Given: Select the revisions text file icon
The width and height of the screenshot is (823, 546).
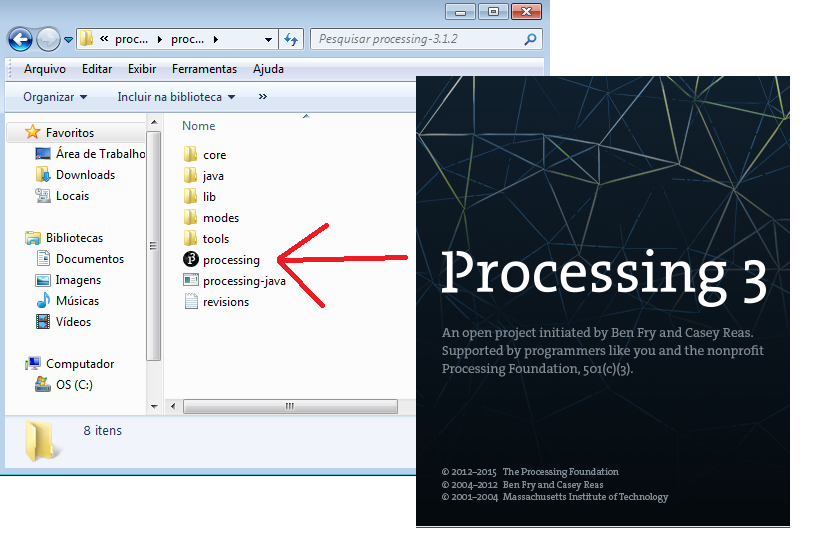Looking at the screenshot, I should click(191, 301).
